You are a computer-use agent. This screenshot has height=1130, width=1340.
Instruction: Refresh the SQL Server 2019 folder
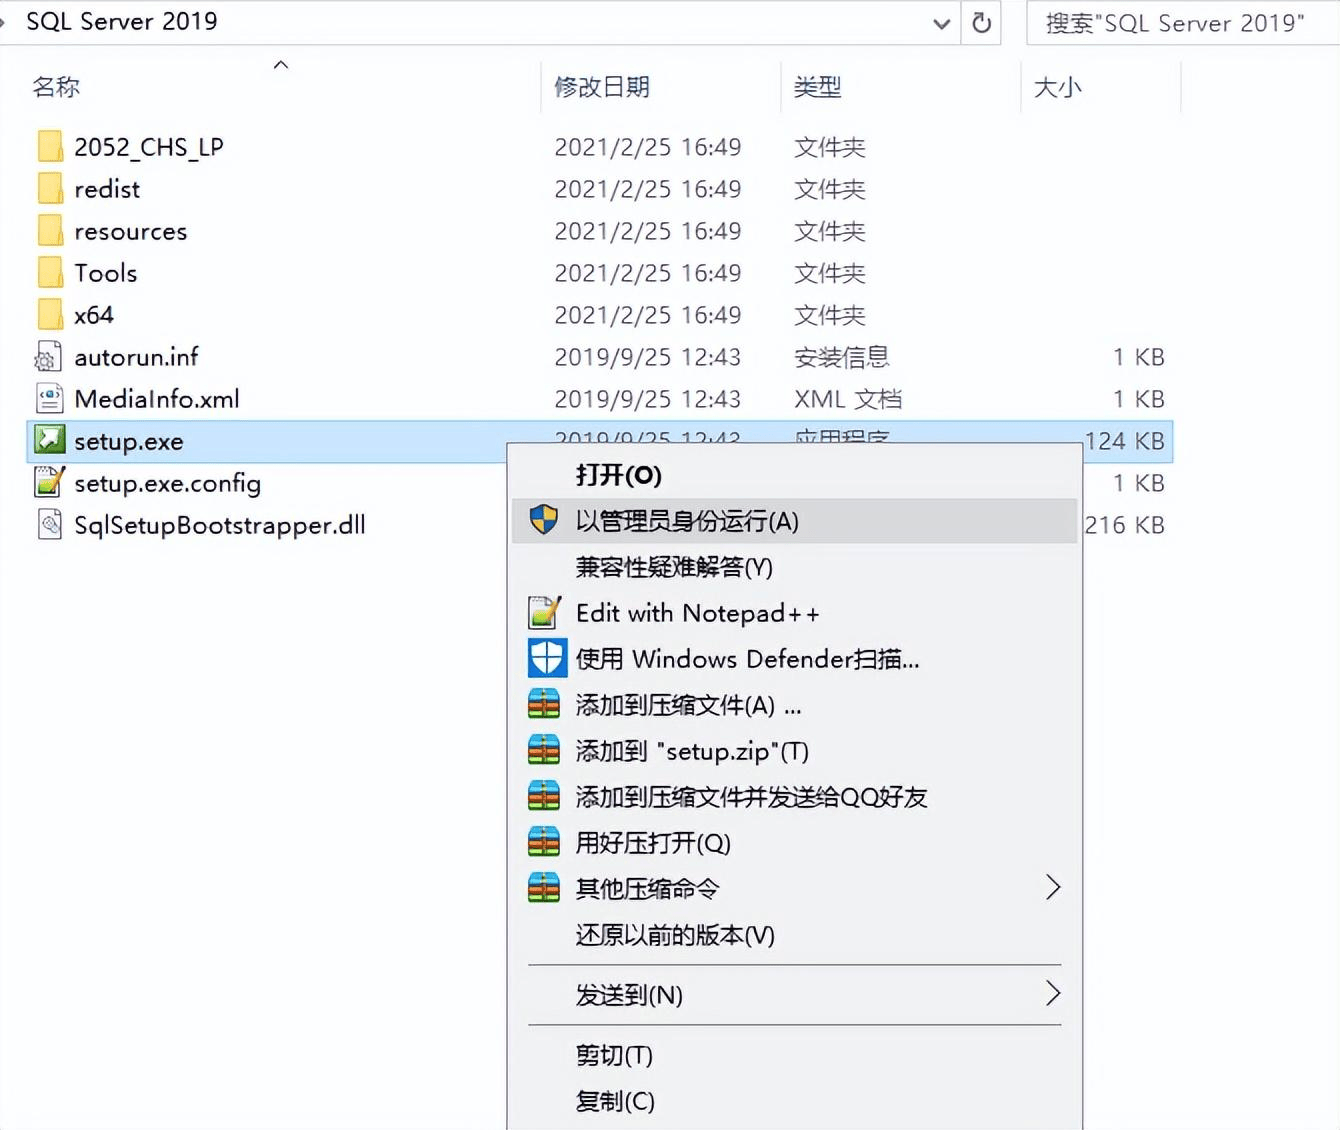click(982, 22)
